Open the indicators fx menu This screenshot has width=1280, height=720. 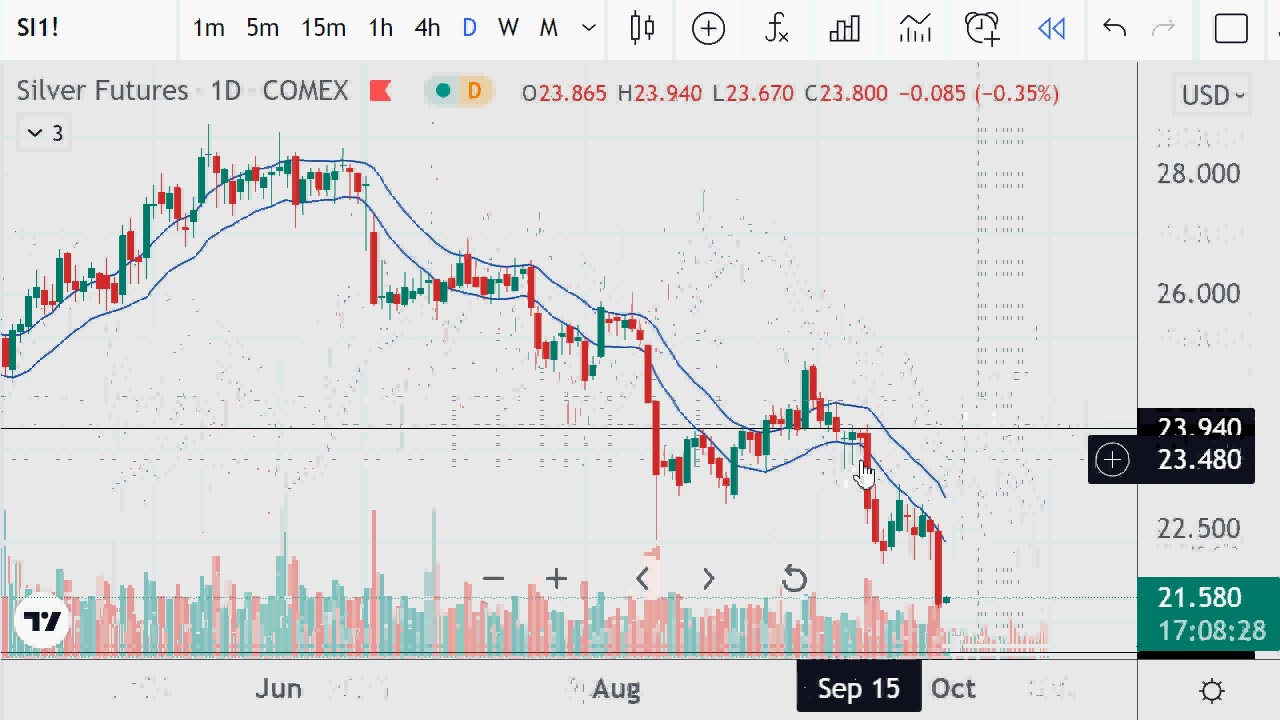(x=776, y=28)
